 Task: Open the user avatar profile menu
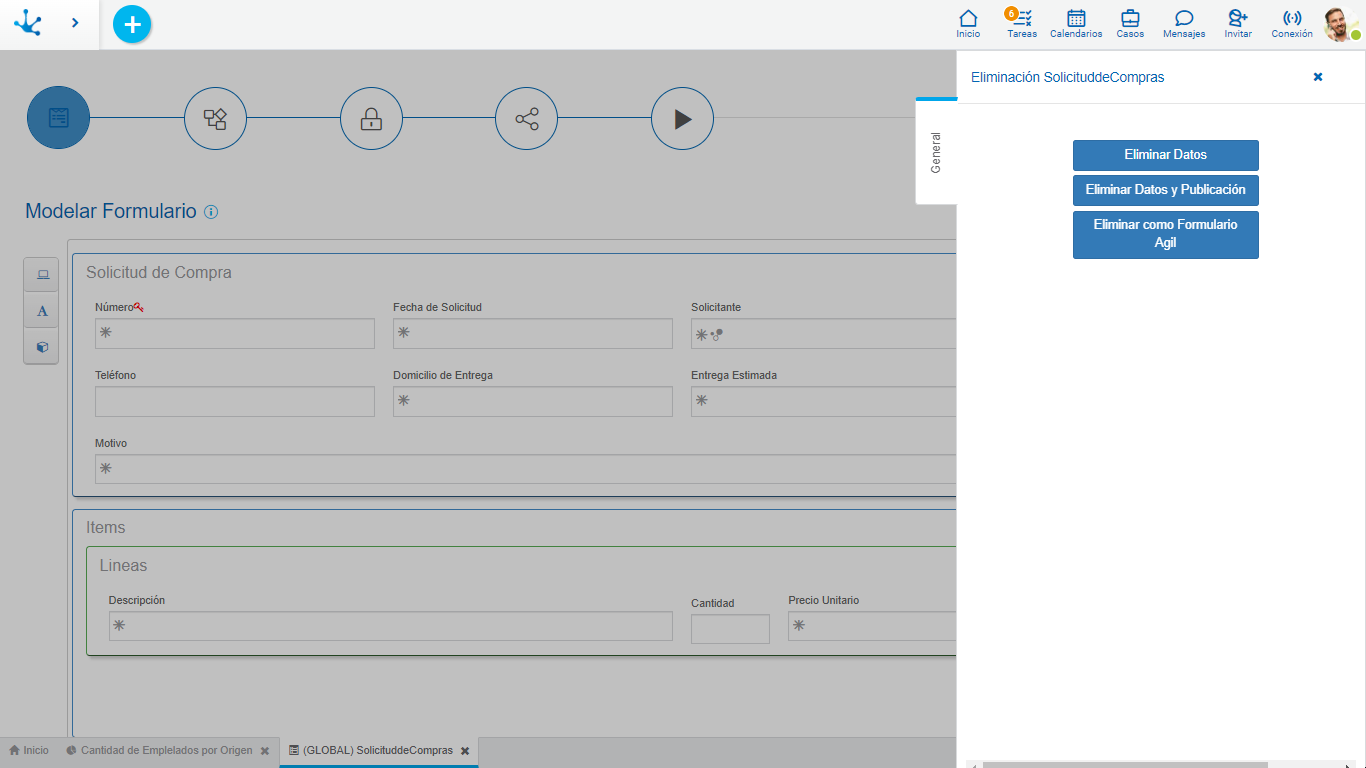pos(1340,24)
